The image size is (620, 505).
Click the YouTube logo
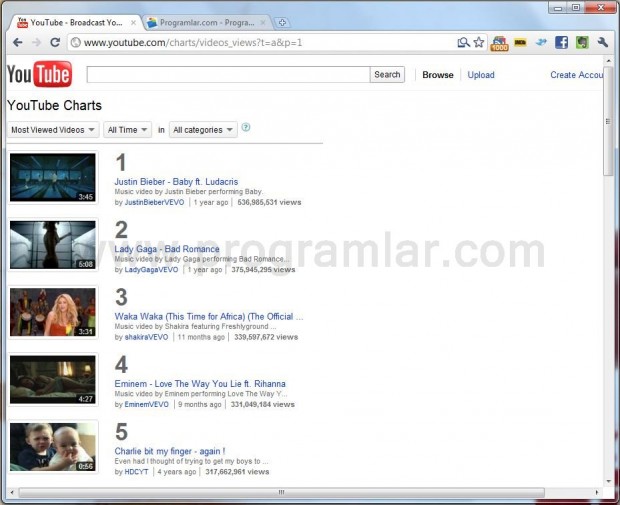40,74
